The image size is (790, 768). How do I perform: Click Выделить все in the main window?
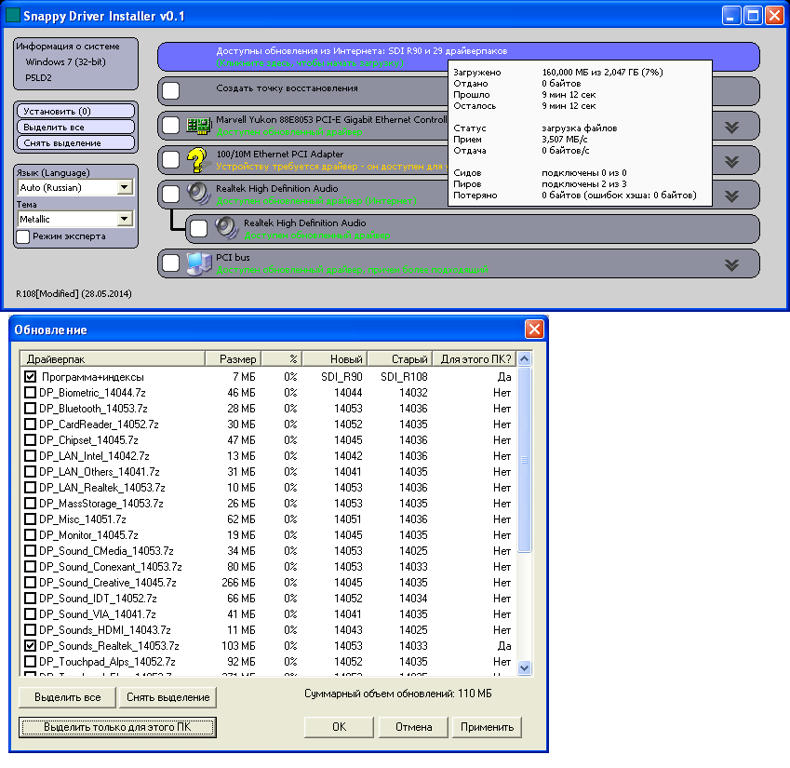coord(76,127)
